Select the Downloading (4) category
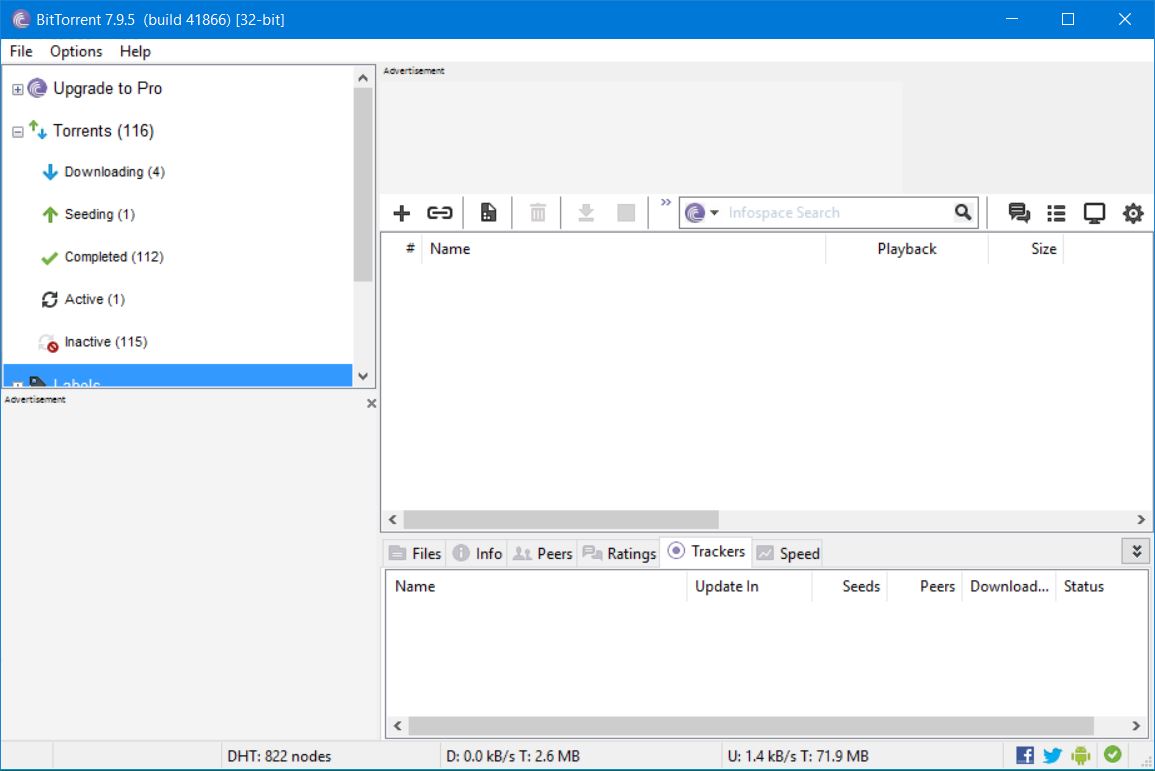Screen dimensions: 1155x771 coord(114,172)
